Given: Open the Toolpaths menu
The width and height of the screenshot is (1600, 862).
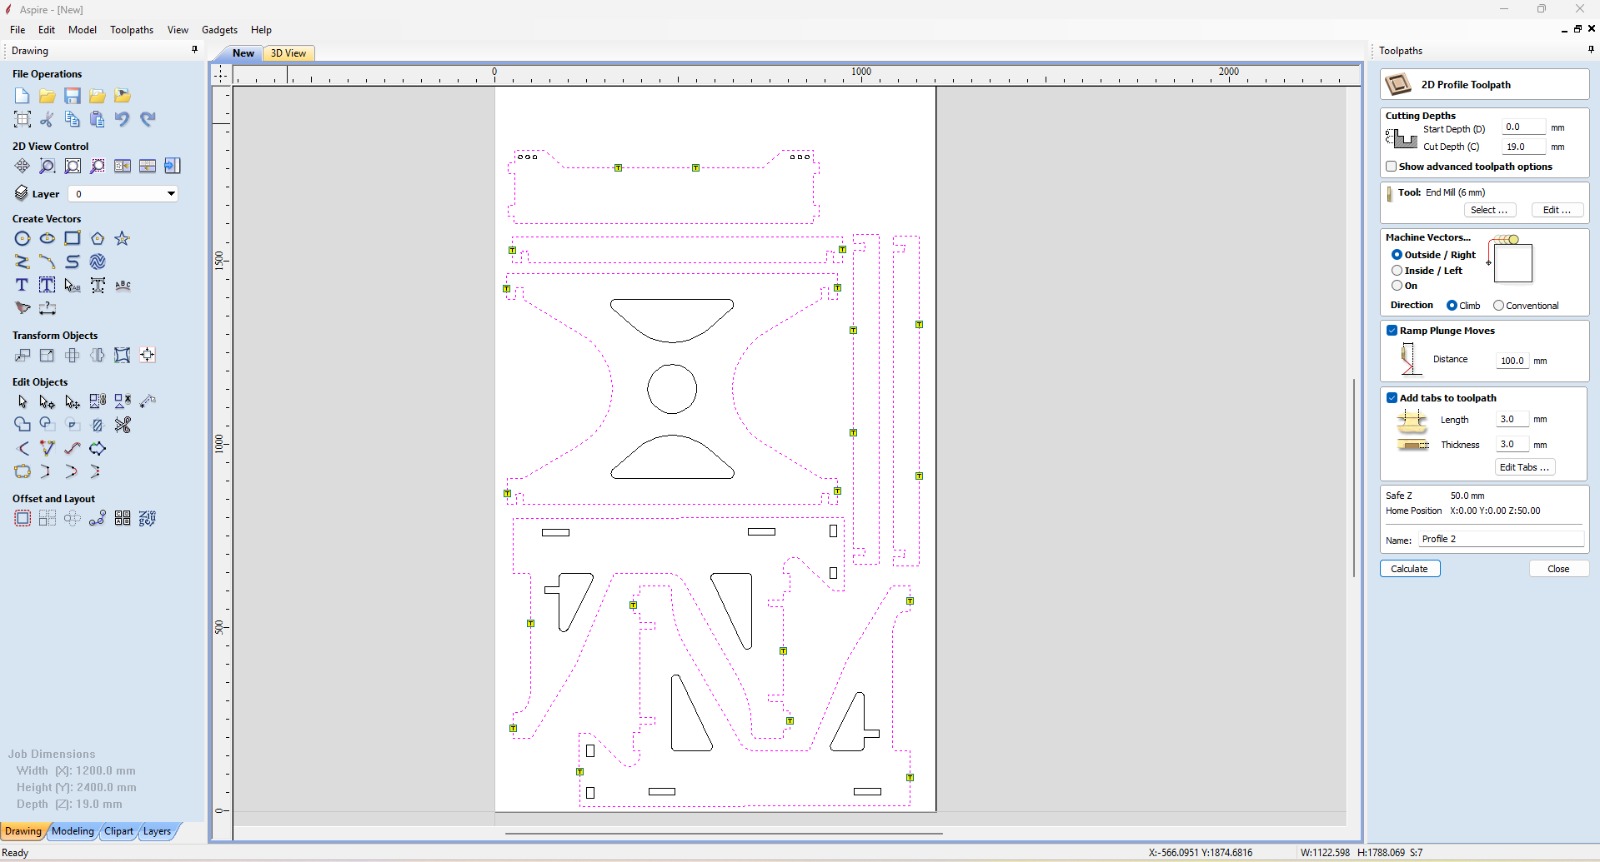Looking at the screenshot, I should click(132, 30).
